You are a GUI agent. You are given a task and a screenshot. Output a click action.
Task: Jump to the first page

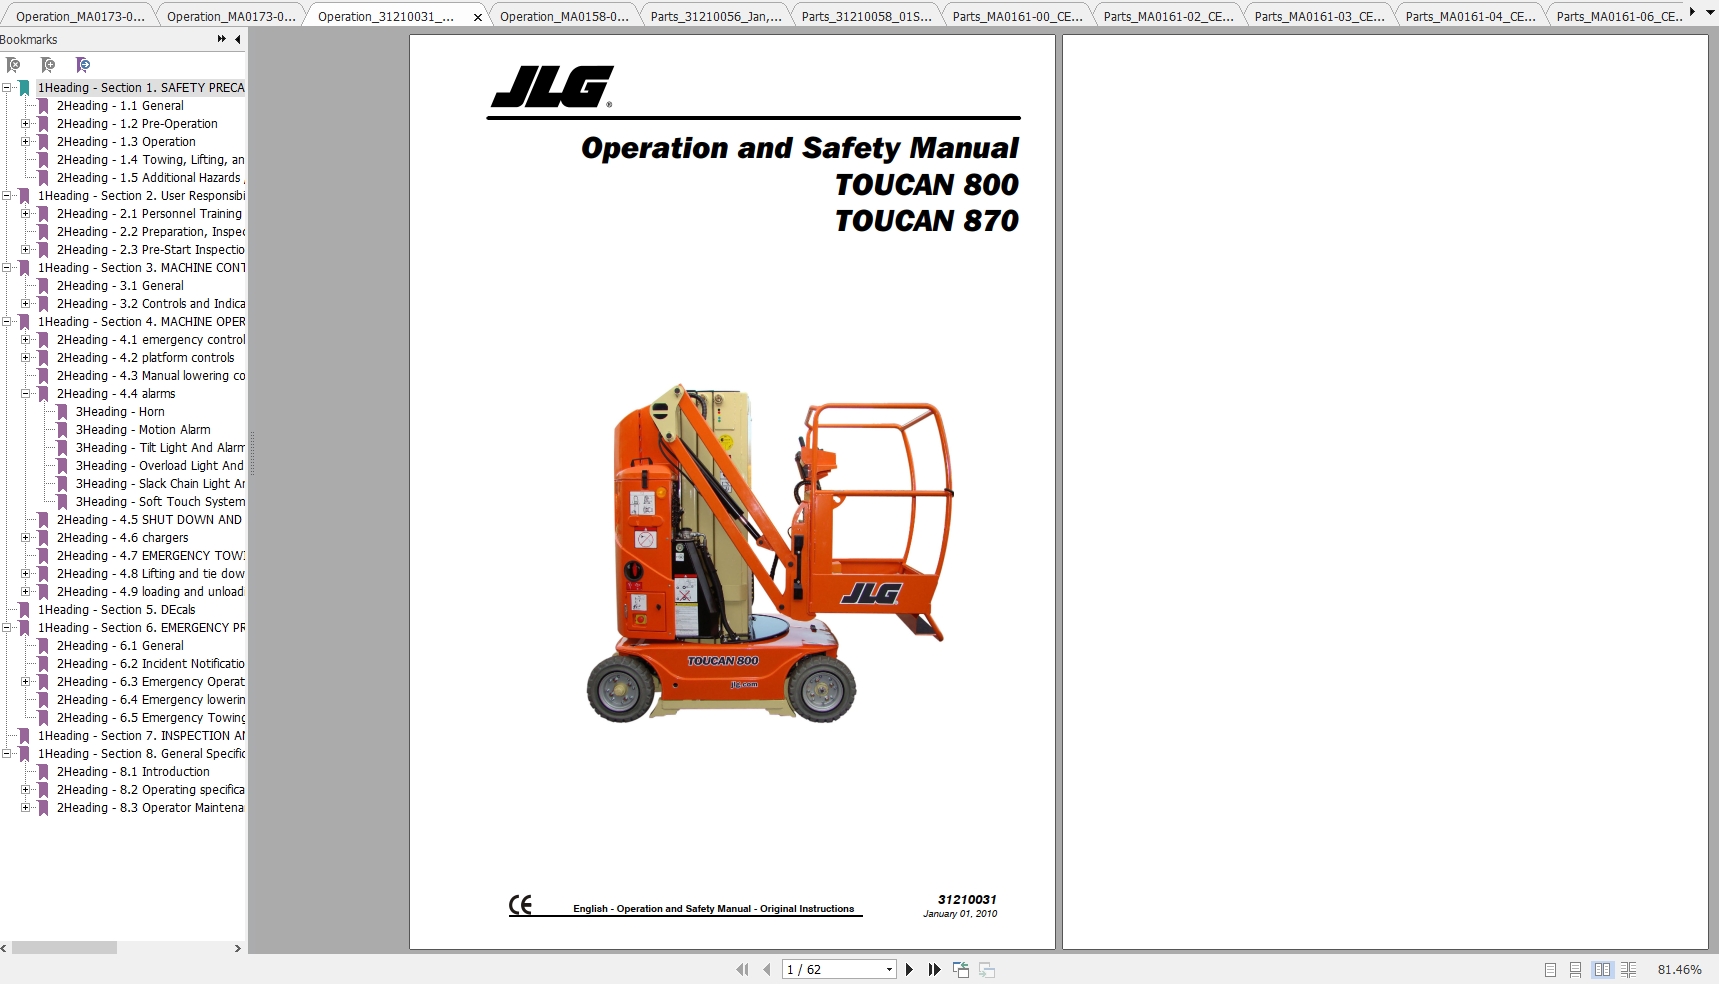coord(742,969)
